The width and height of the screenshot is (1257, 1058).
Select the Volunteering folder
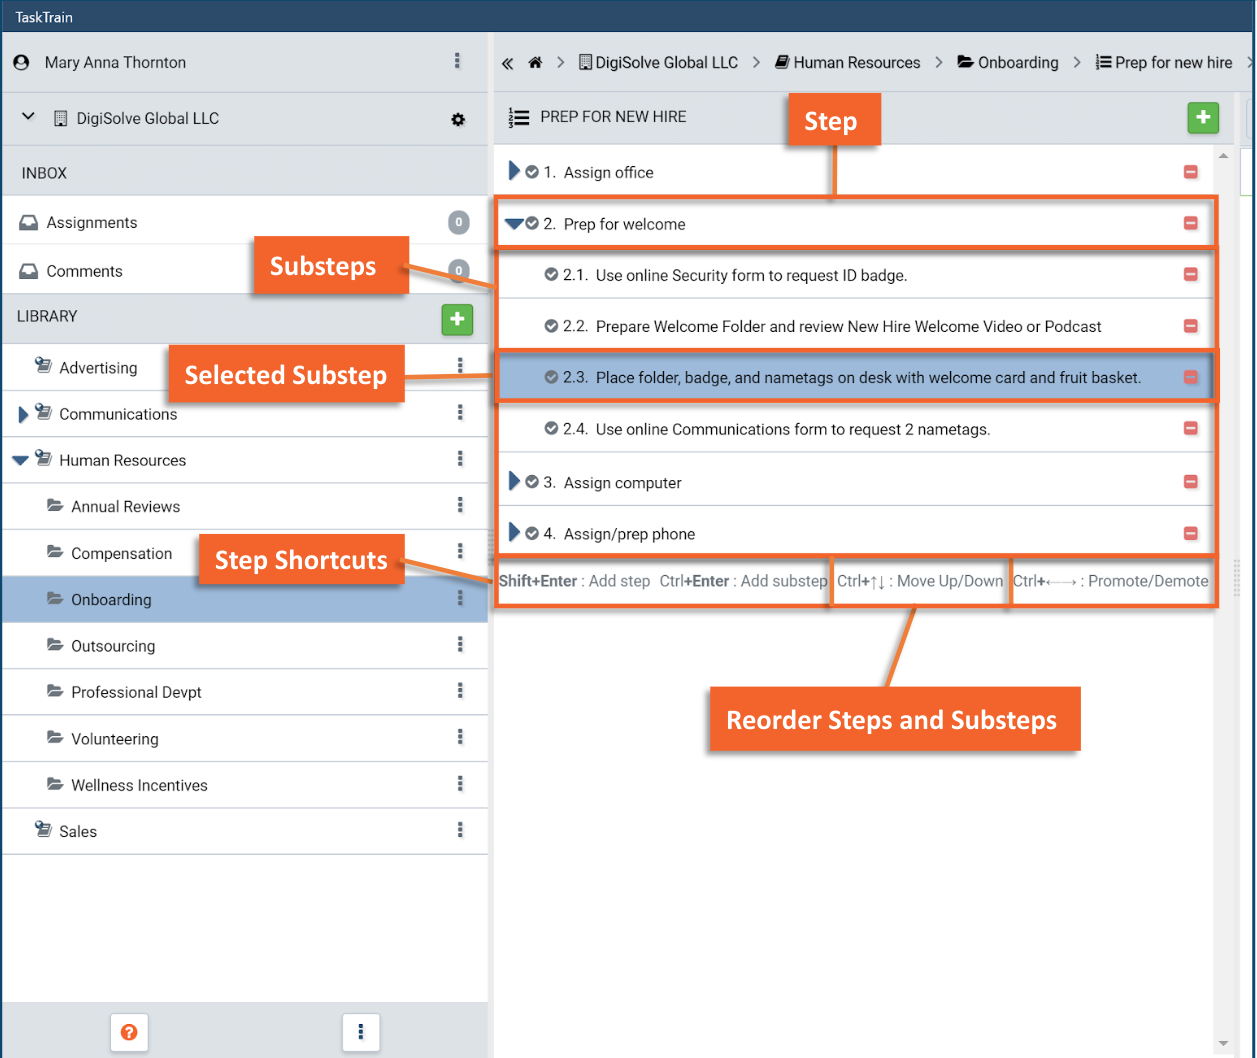pos(244,739)
